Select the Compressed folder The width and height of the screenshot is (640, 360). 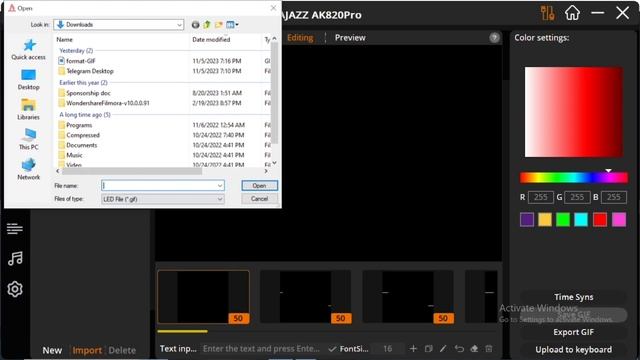click(83, 135)
